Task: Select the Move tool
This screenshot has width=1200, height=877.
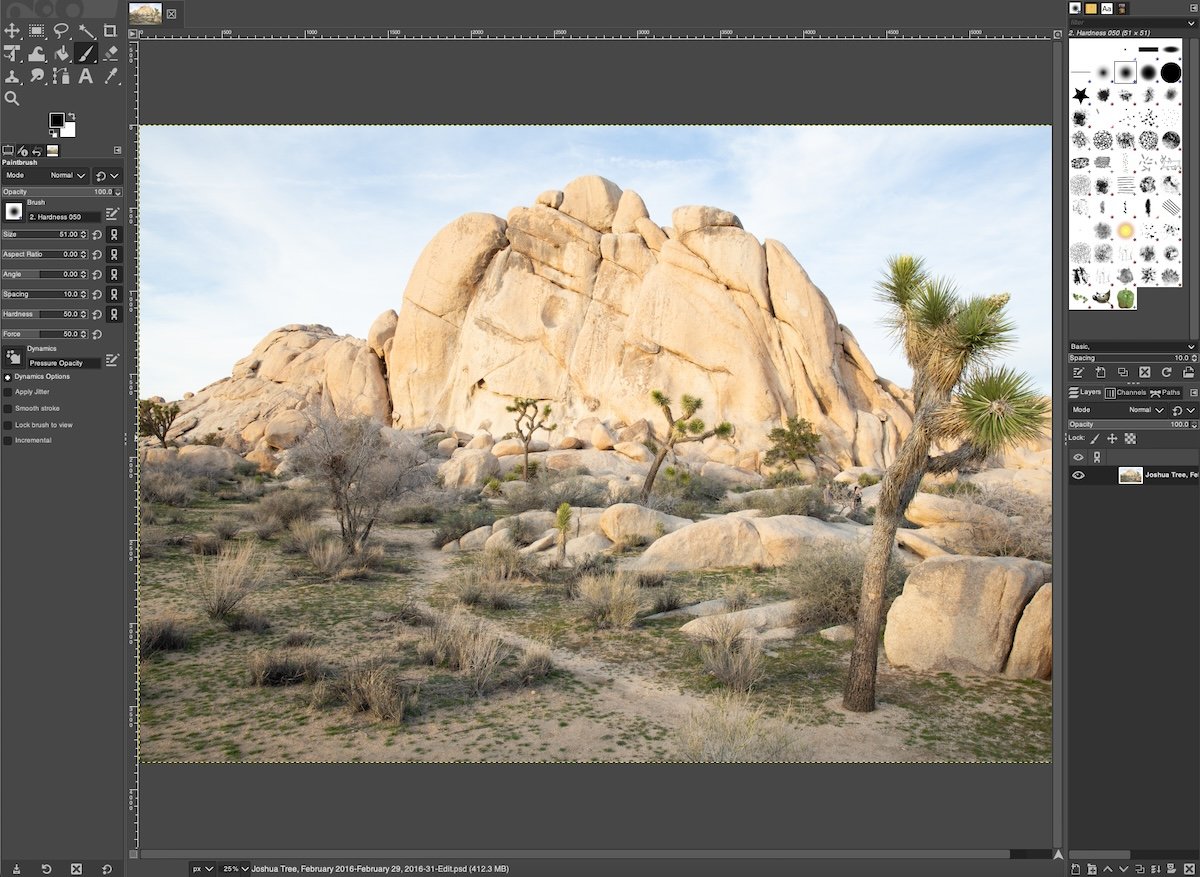Action: pos(12,31)
